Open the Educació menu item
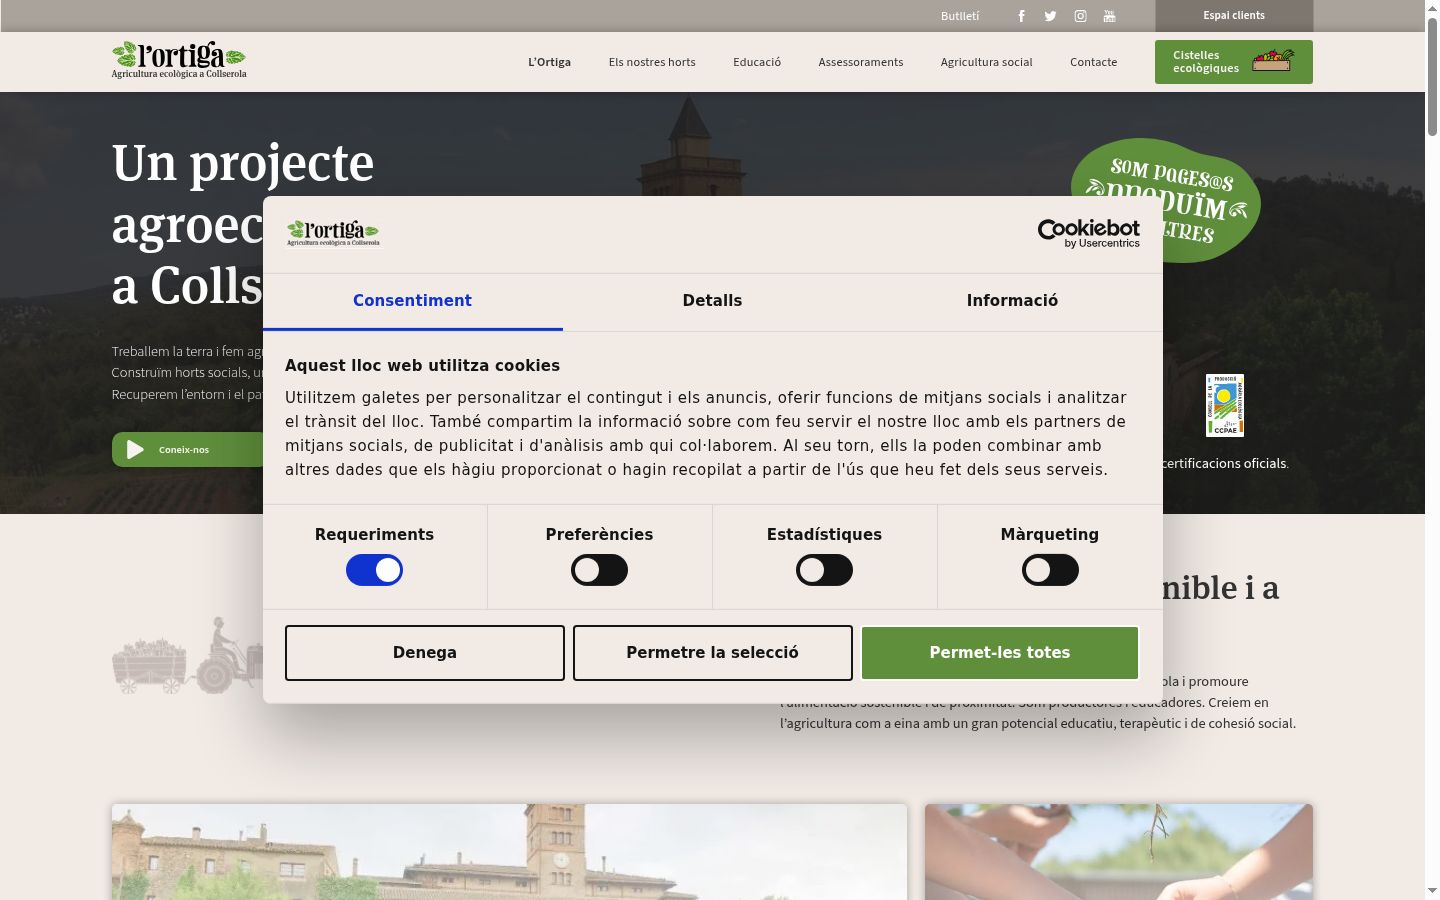Viewport: 1440px width, 900px height. click(x=757, y=62)
